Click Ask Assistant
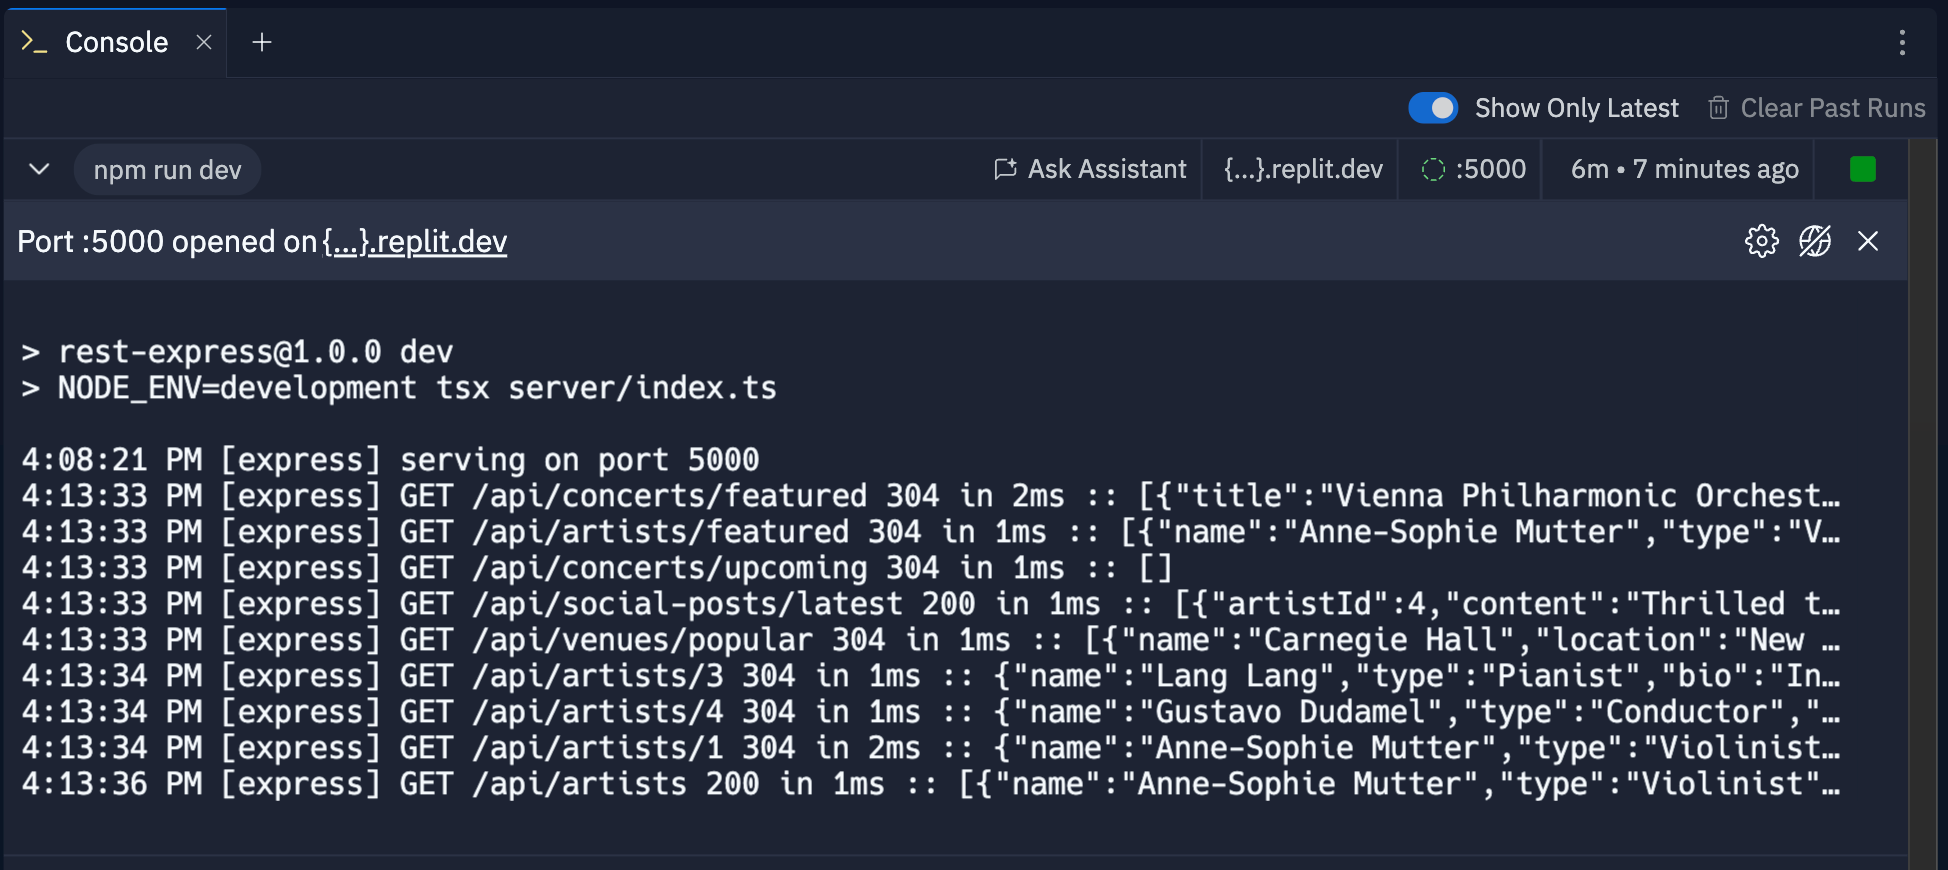This screenshot has height=870, width=1948. click(x=1090, y=169)
